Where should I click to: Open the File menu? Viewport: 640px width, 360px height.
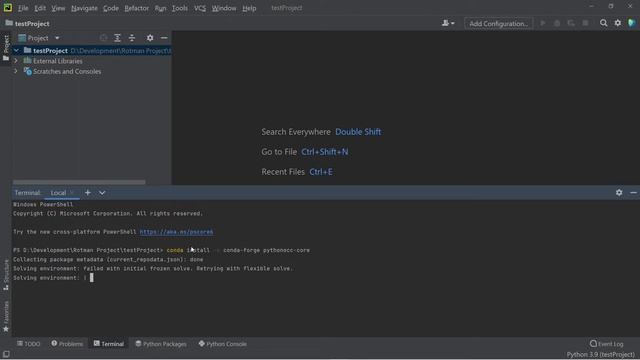click(23, 8)
